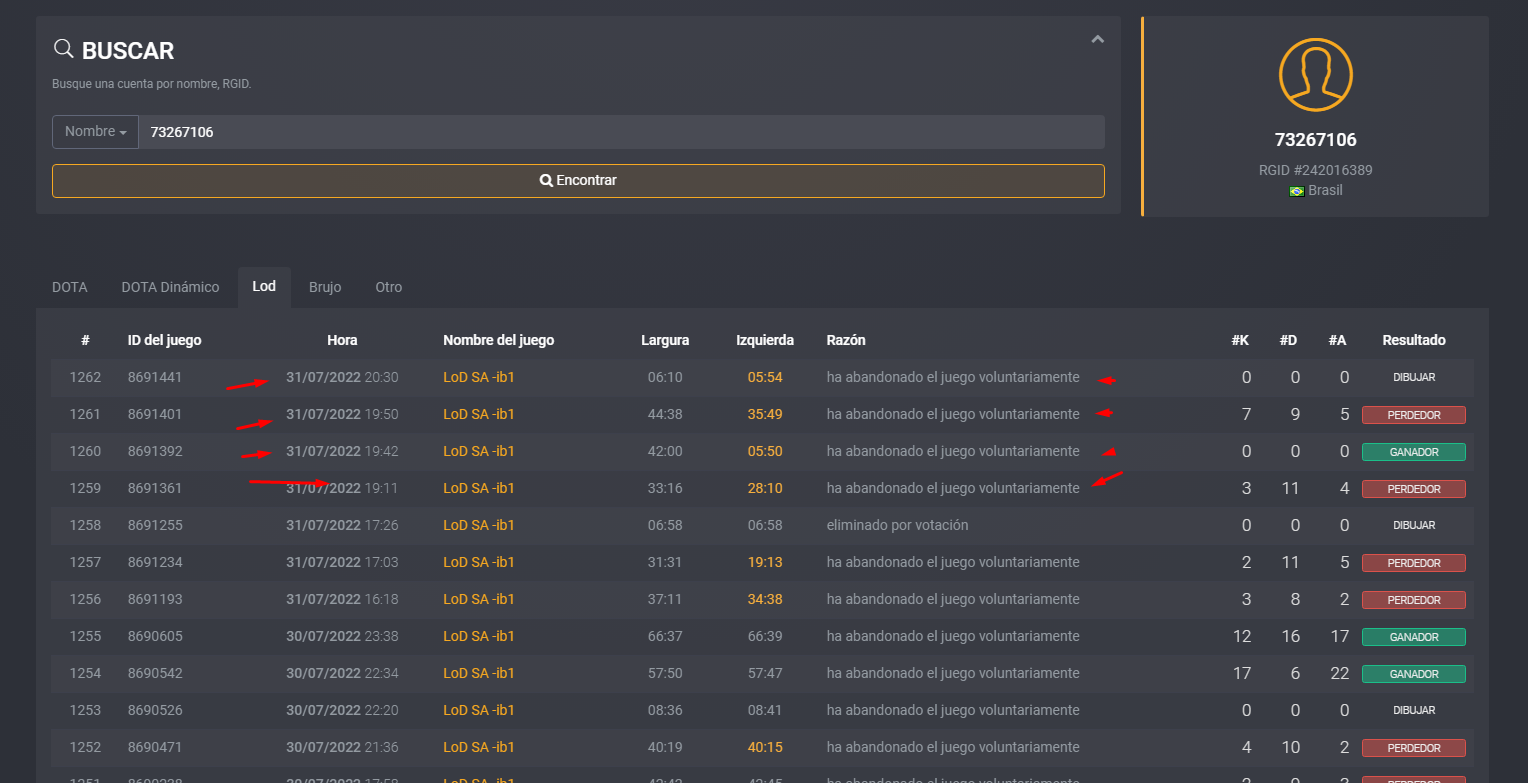This screenshot has width=1528, height=783.
Task: Click the ID del juego column header
Action: pyautogui.click(x=165, y=340)
